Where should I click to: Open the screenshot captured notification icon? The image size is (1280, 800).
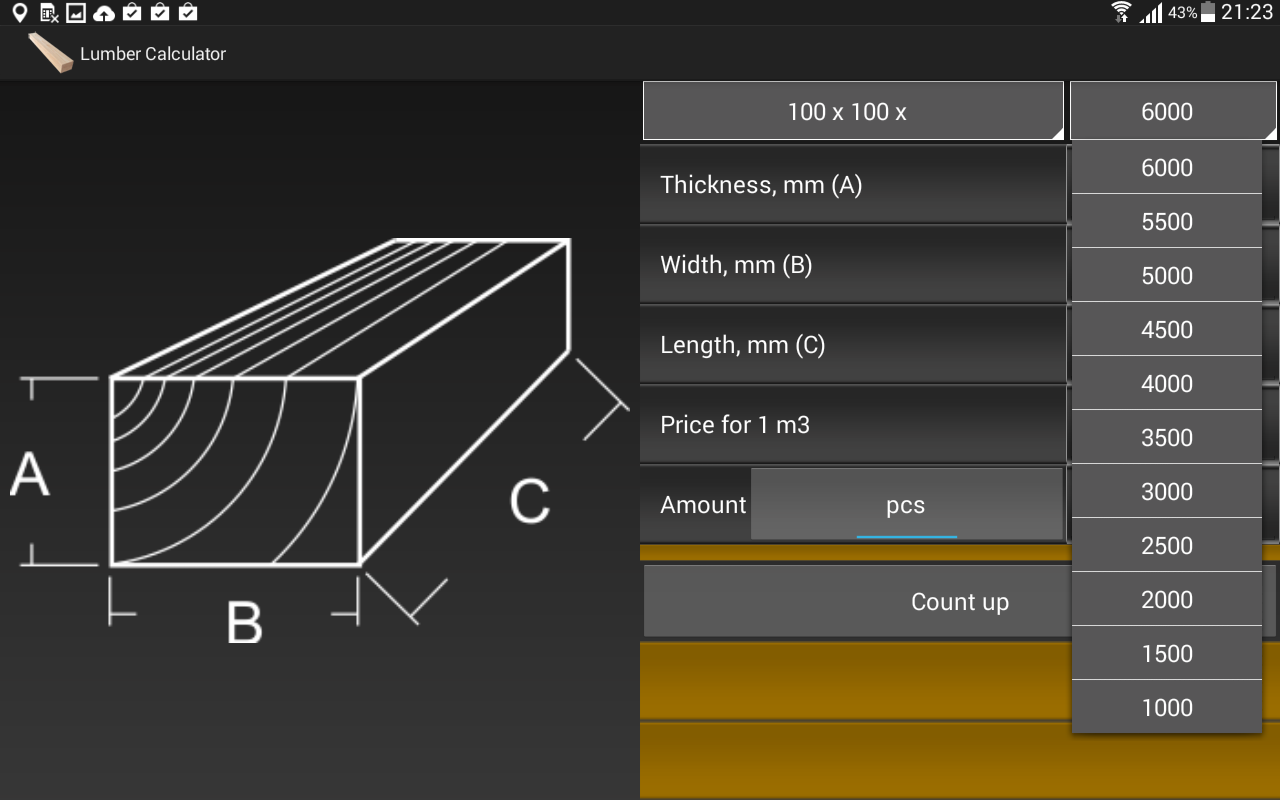click(x=76, y=13)
